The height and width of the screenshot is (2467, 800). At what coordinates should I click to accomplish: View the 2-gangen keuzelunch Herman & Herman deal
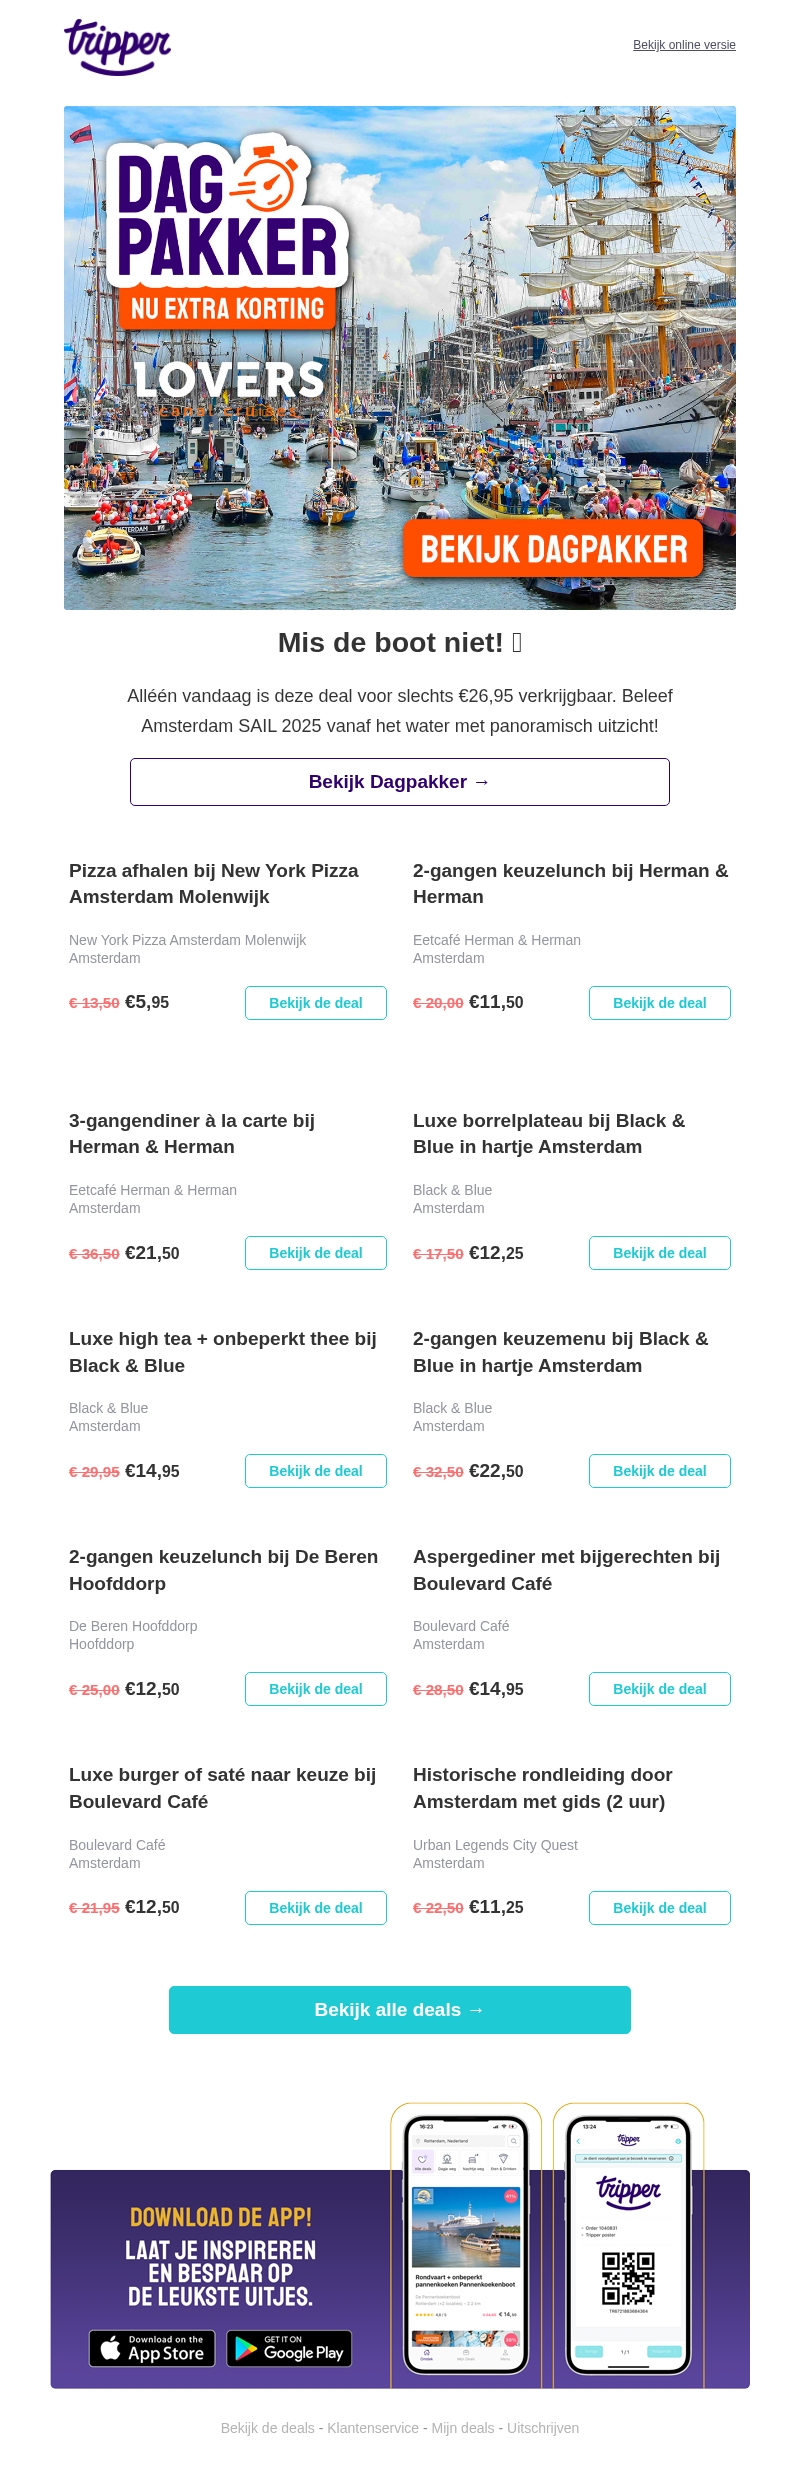point(659,1003)
